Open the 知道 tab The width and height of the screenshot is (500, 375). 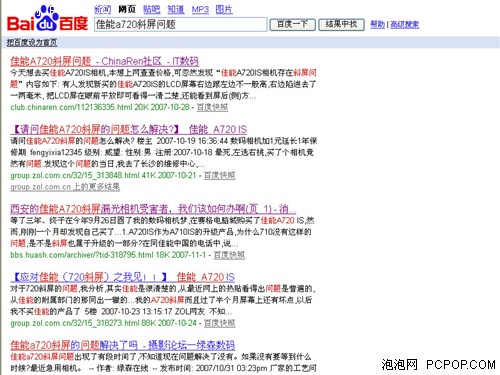click(176, 9)
